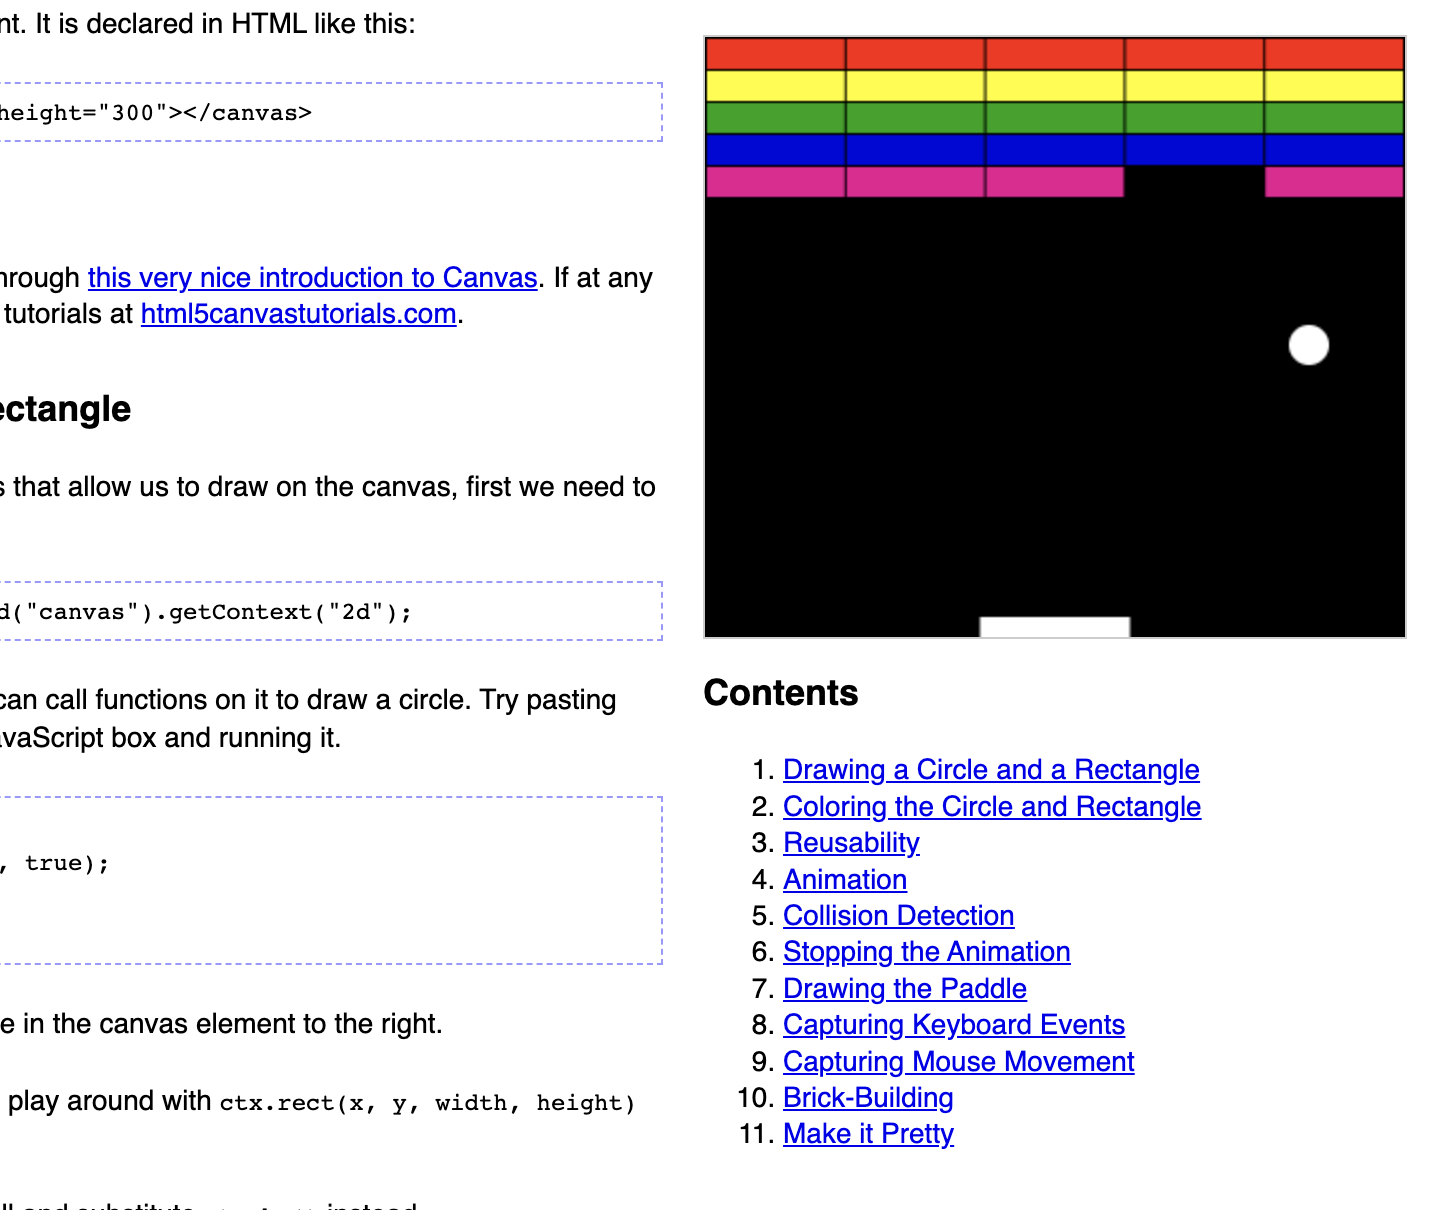The height and width of the screenshot is (1210, 1444).
Task: Click the white paddle at canvas bottom
Action: [1054, 627]
